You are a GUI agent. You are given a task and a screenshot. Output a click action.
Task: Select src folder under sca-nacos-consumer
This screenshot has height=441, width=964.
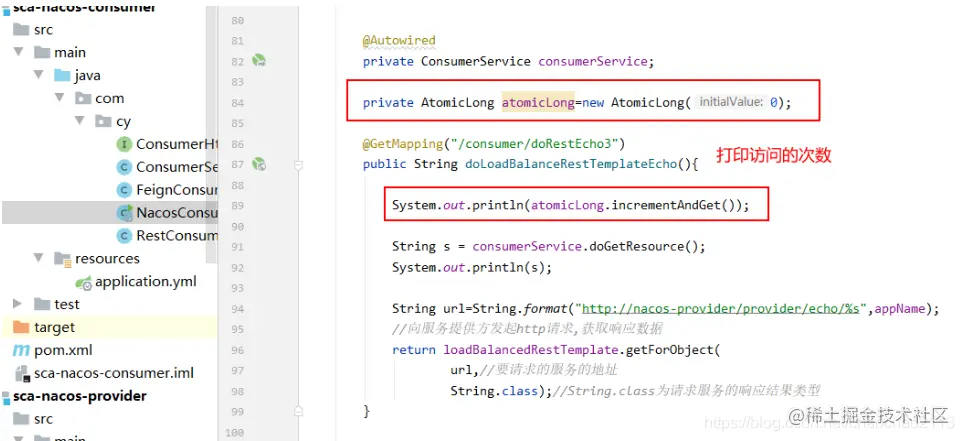click(x=43, y=30)
